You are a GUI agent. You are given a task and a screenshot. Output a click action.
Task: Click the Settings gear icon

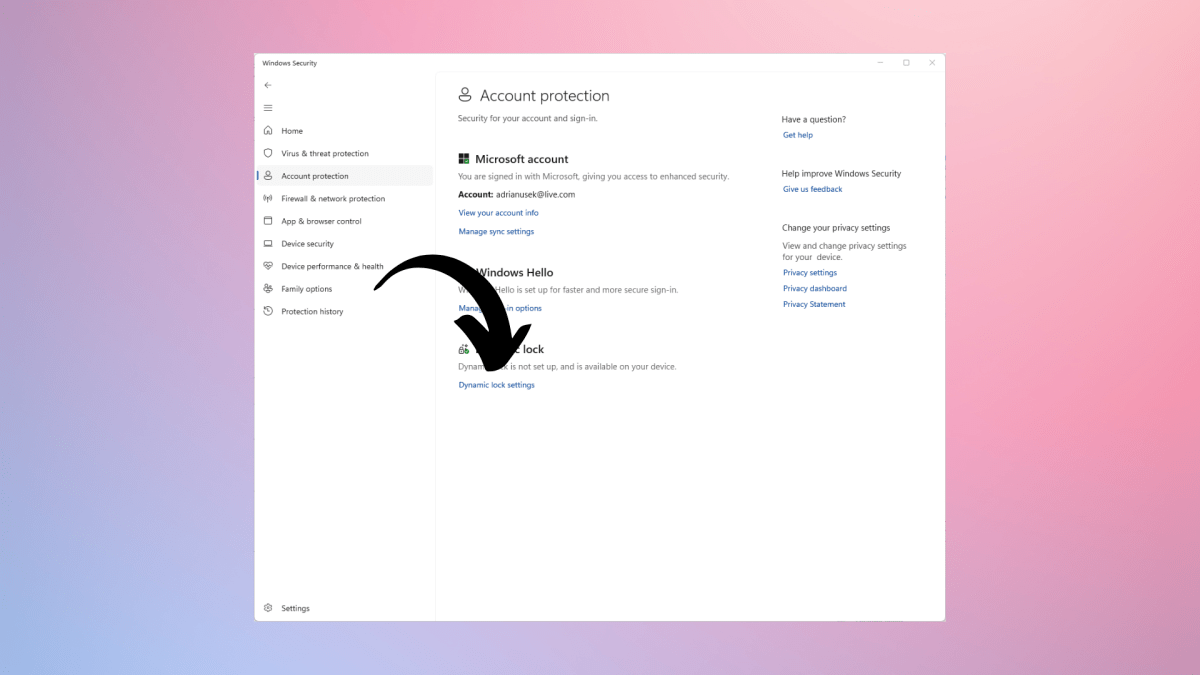pyautogui.click(x=268, y=608)
